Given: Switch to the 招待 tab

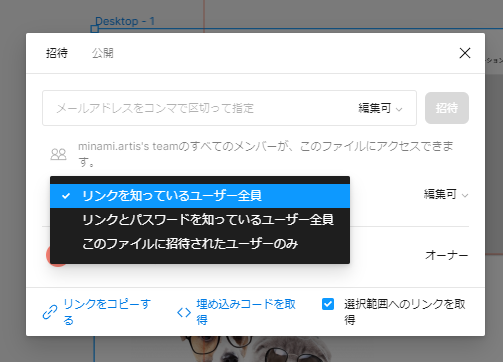Looking at the screenshot, I should click(x=57, y=53).
